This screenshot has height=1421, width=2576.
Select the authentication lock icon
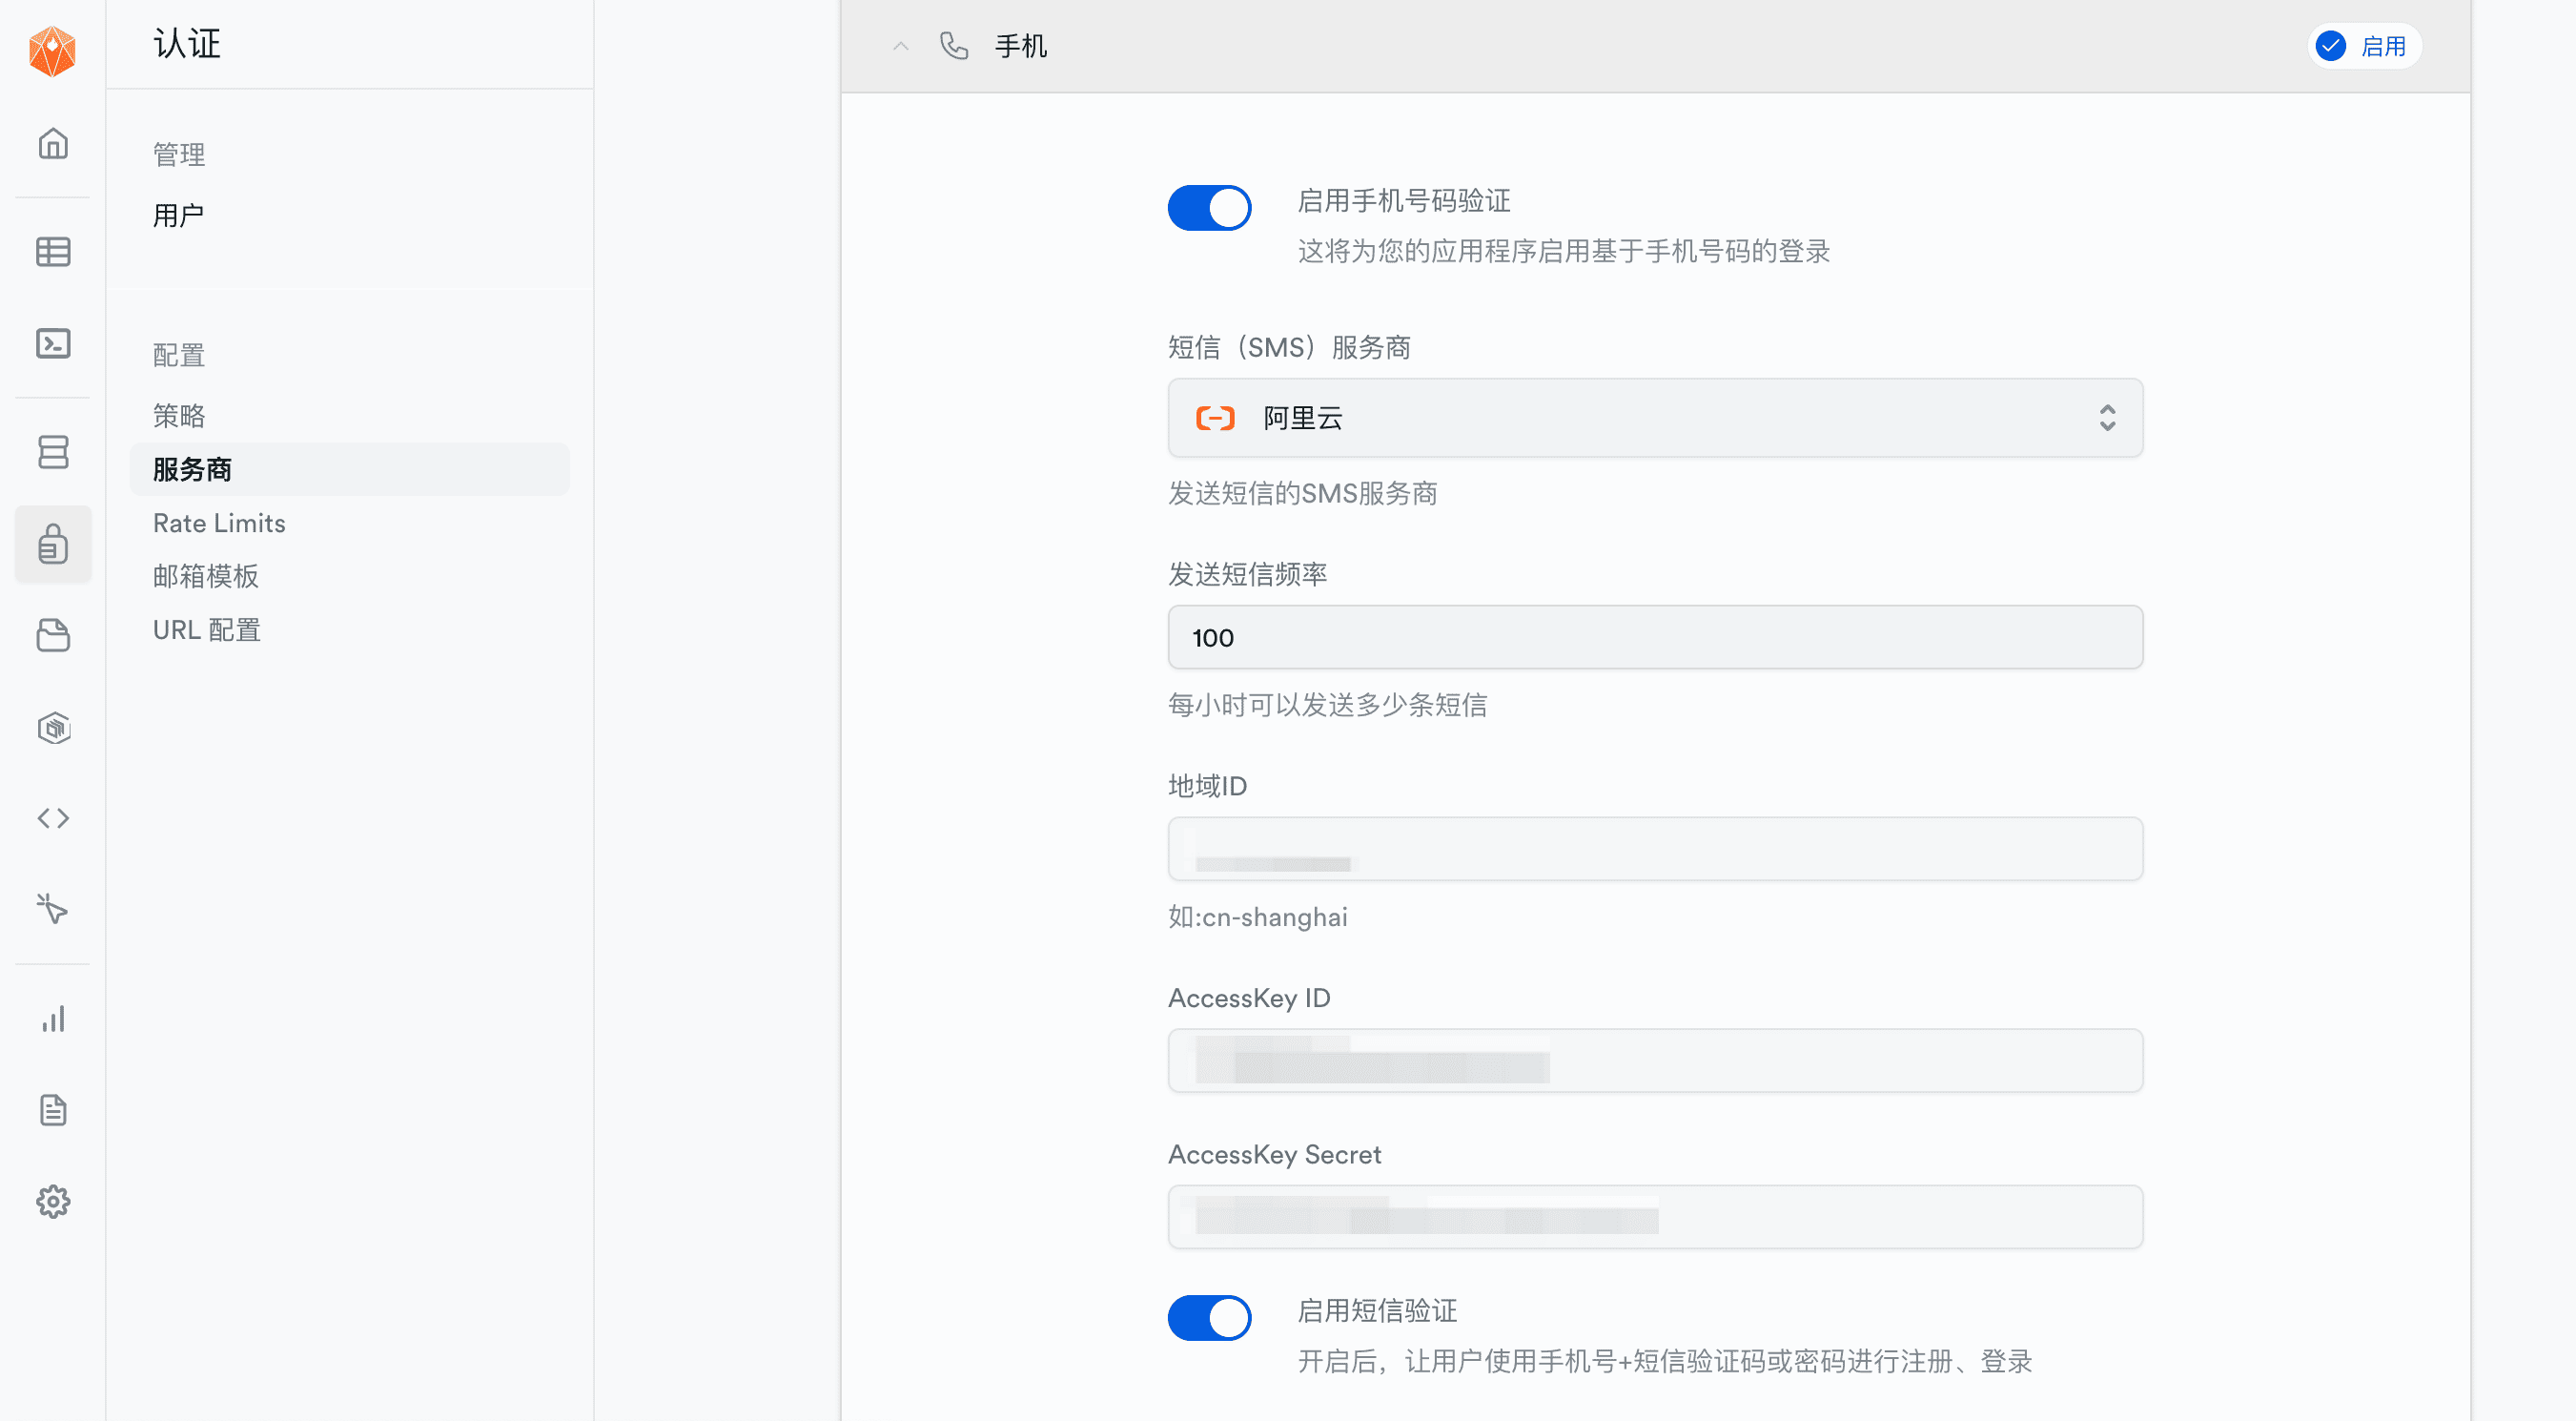click(x=53, y=544)
